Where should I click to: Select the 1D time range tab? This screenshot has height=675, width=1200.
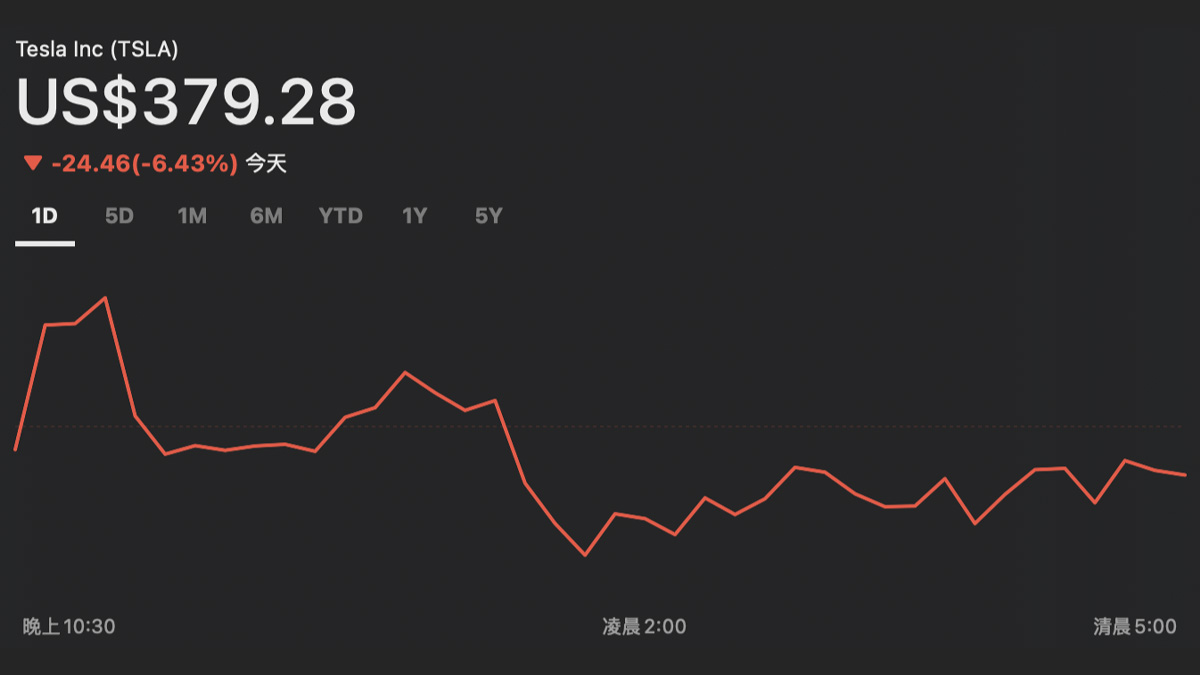(x=44, y=216)
